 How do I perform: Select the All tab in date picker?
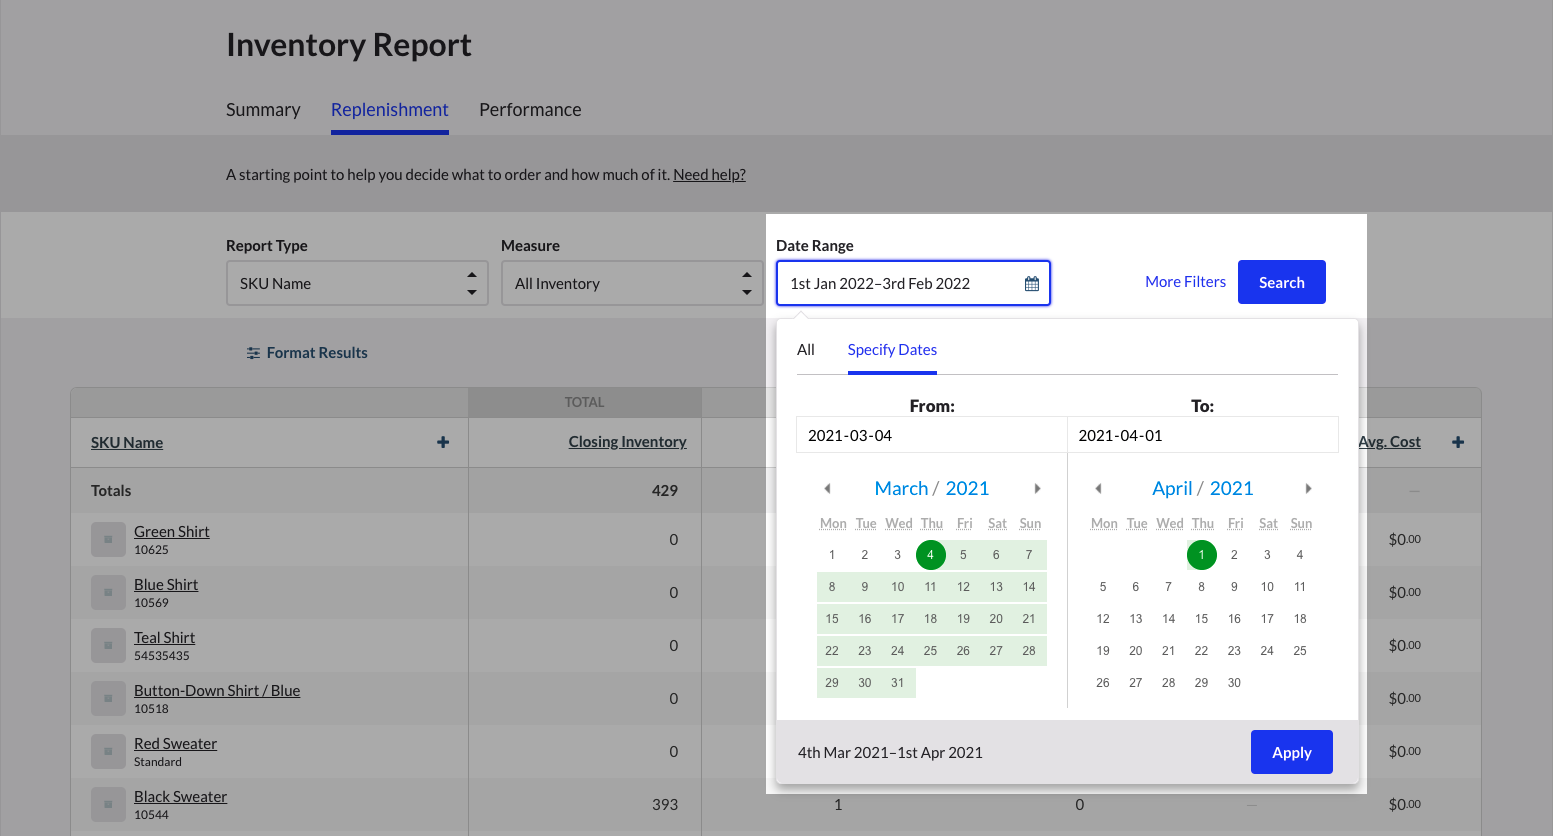[806, 350]
